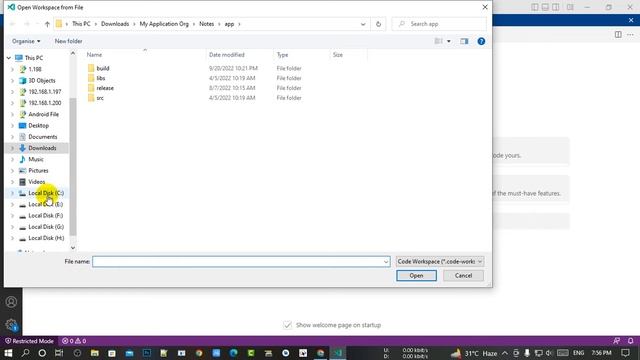Open errors and warnings status indicator
The height and width of the screenshot is (360, 640).
pyautogui.click(x=74, y=341)
